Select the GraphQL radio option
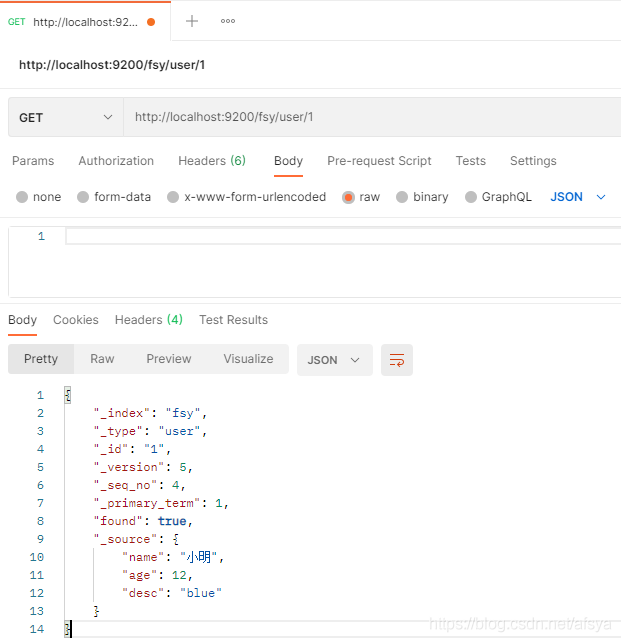Viewport: 621px width, 642px height. coord(471,197)
